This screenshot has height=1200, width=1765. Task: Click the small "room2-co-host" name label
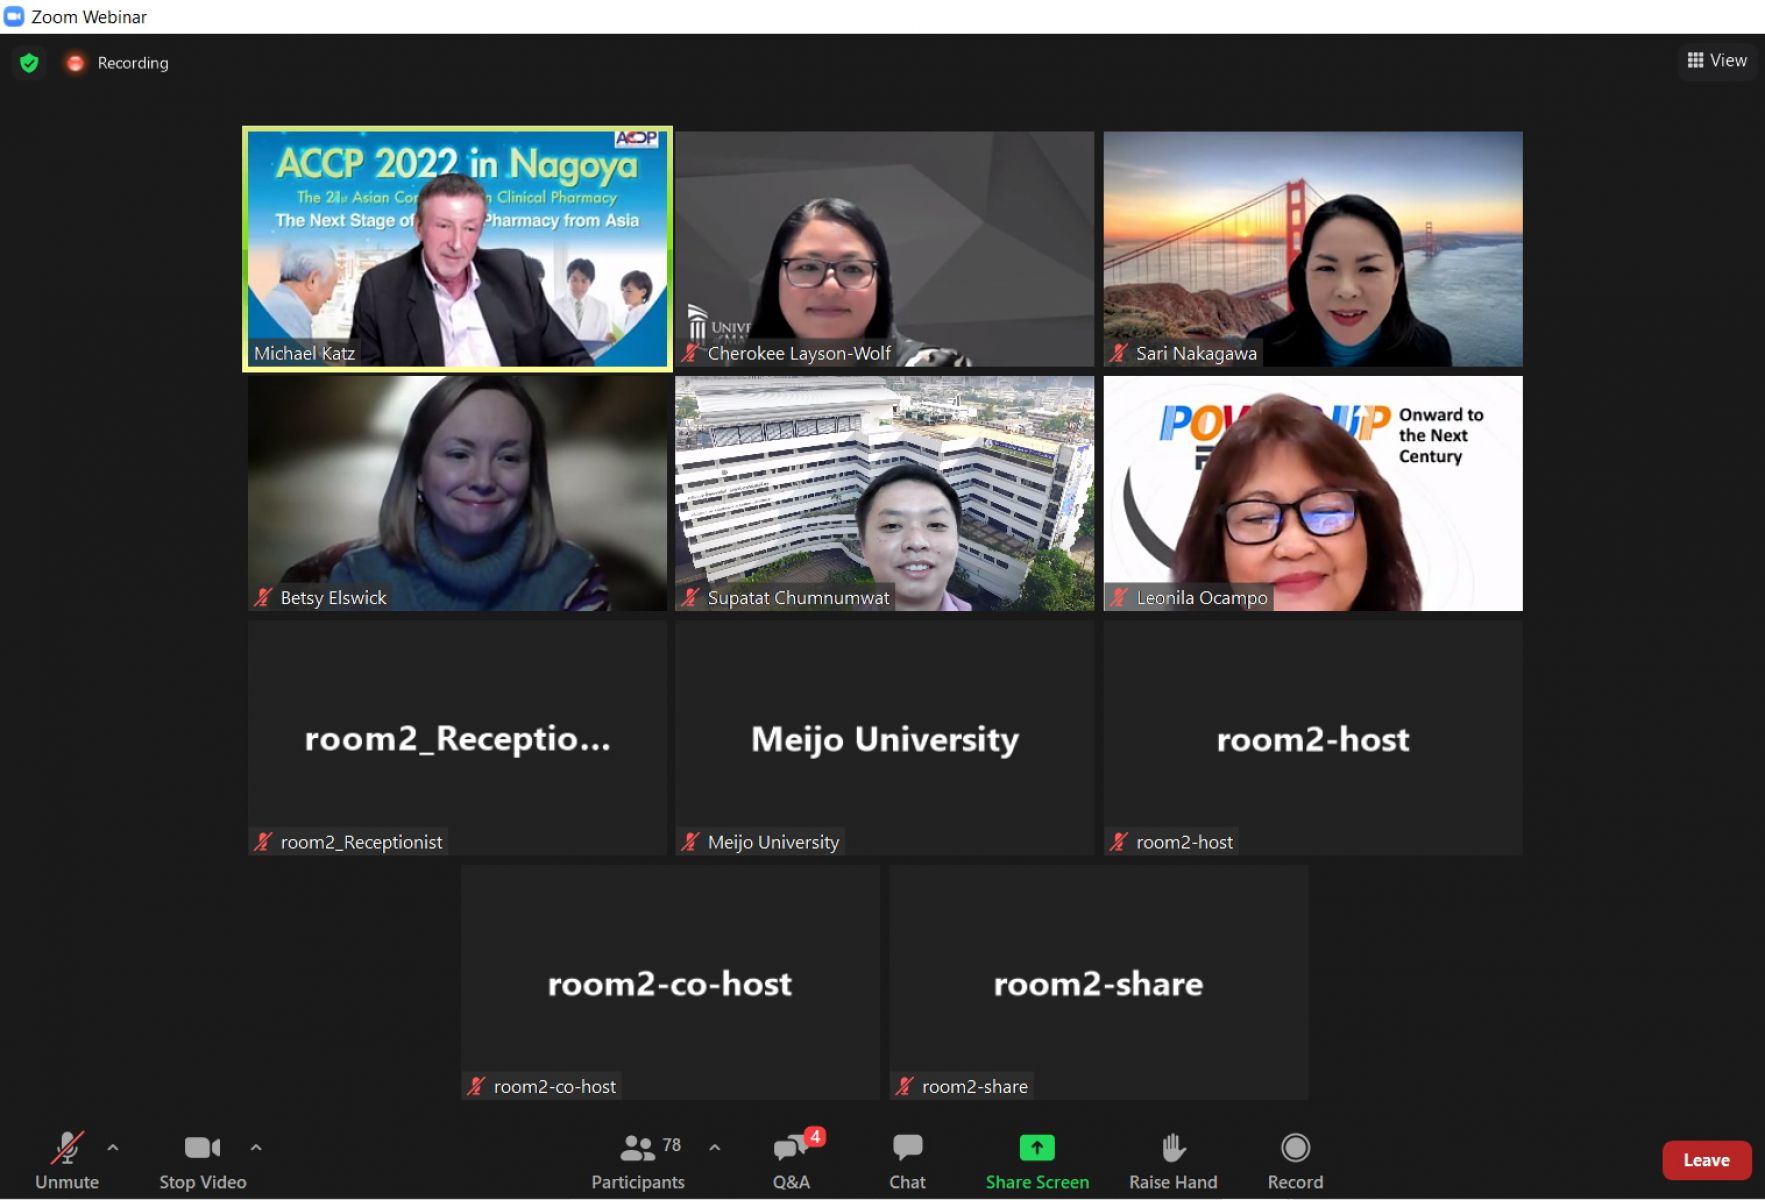(554, 1086)
